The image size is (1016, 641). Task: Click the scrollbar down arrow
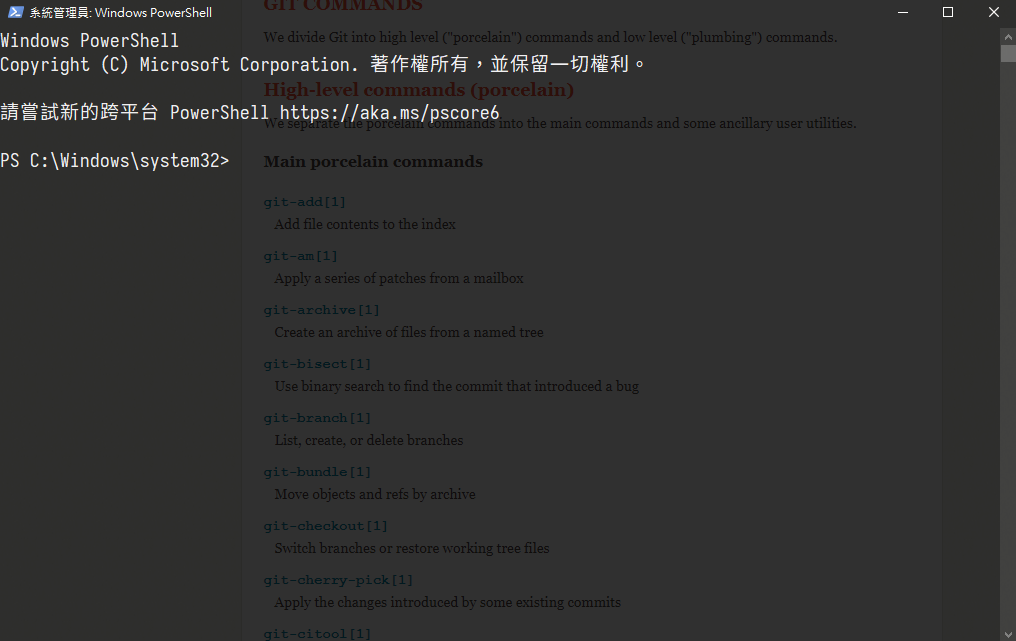(x=1008, y=634)
